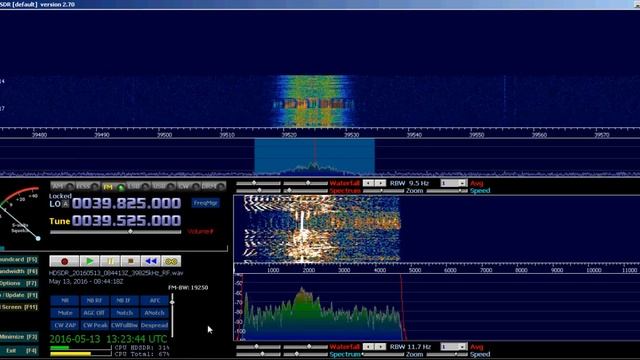This screenshot has height=360, width=640.
Task: Adjust the vertical FM-BW slider
Action: tap(172, 315)
